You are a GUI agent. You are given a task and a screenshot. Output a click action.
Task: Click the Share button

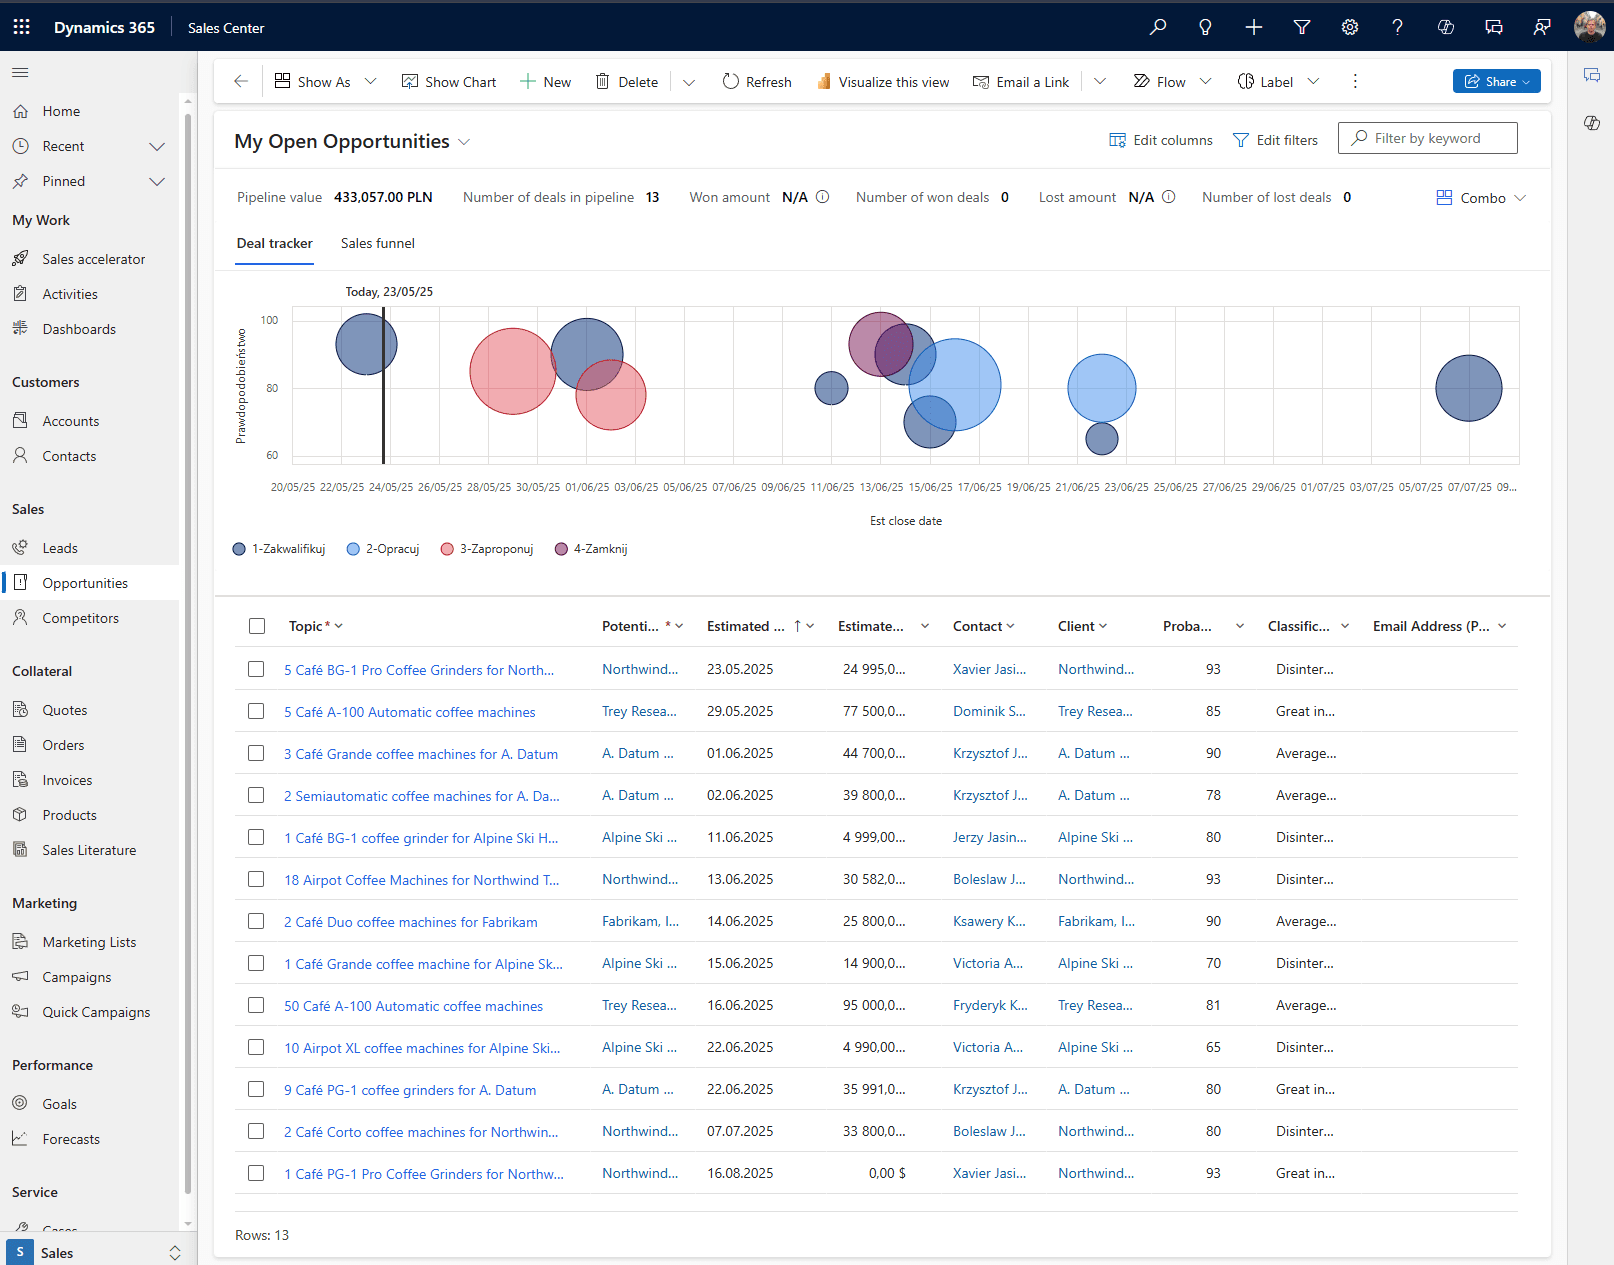[x=1496, y=81]
